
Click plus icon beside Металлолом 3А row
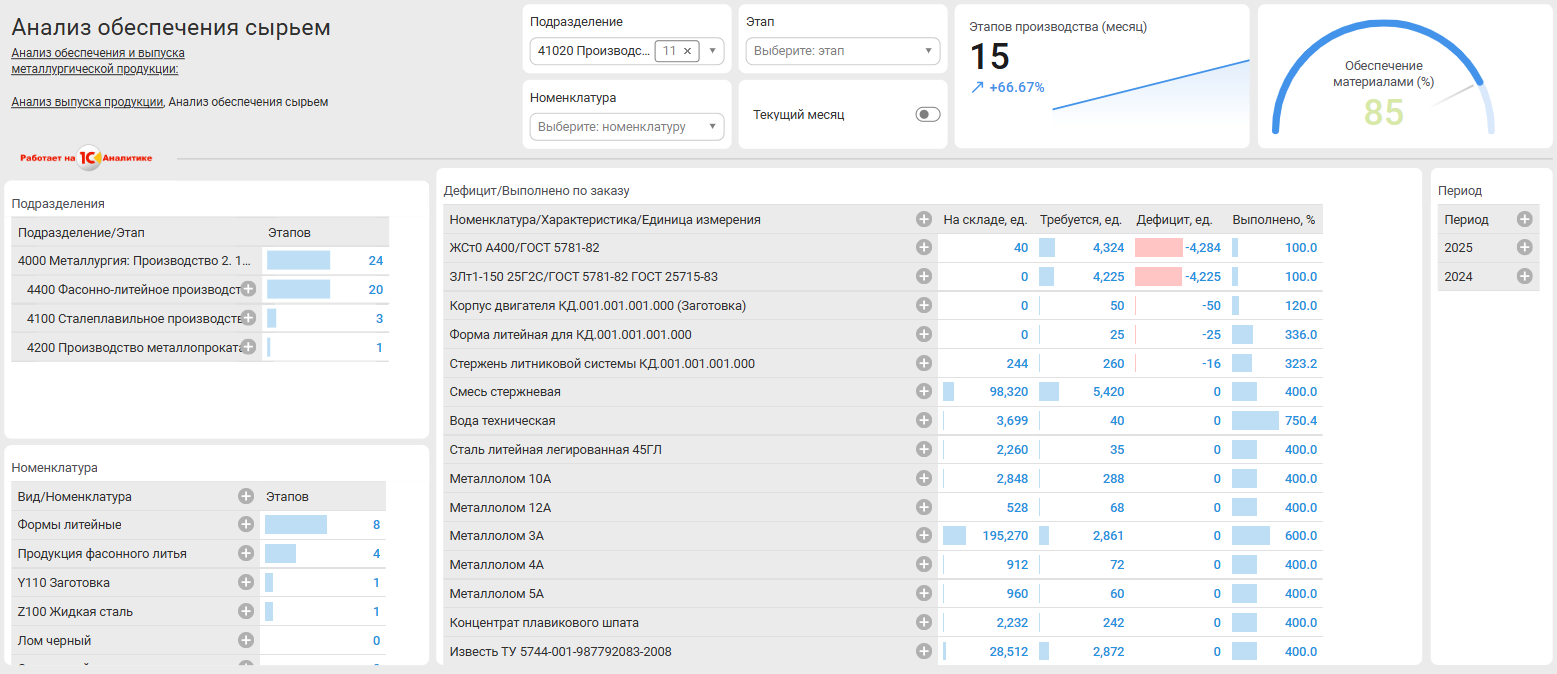click(x=924, y=536)
